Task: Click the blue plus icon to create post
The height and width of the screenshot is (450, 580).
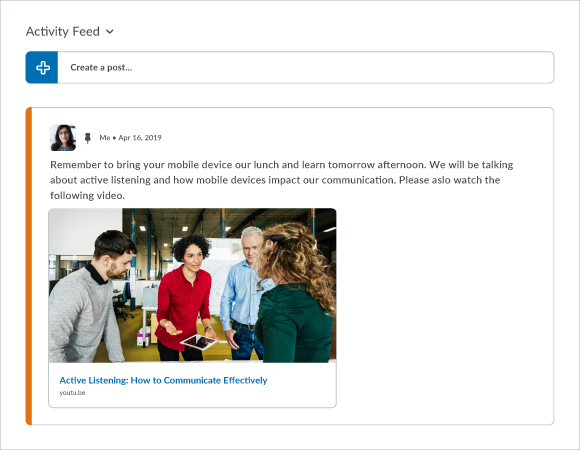Action: pyautogui.click(x=42, y=68)
